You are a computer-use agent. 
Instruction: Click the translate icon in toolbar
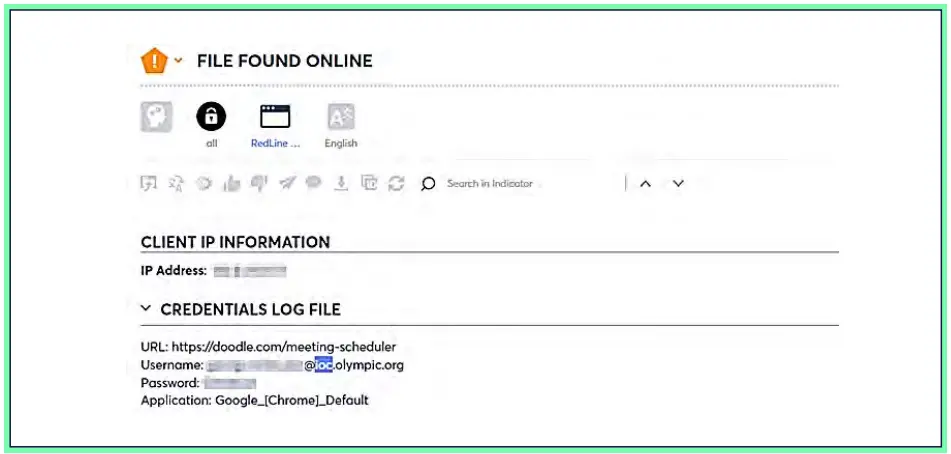pos(176,183)
